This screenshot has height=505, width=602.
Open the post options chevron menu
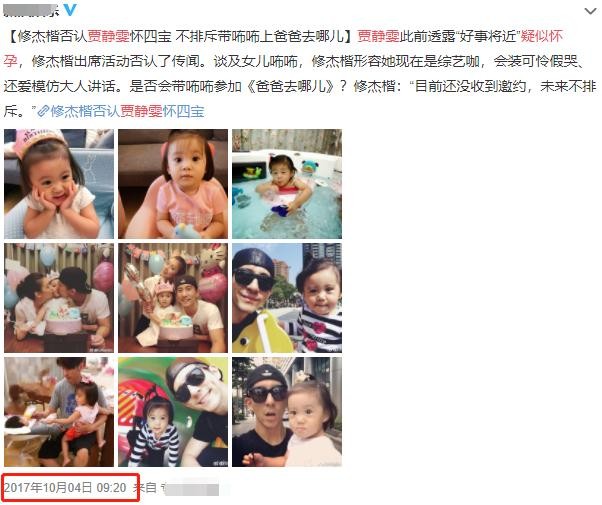pyautogui.click(x=590, y=11)
